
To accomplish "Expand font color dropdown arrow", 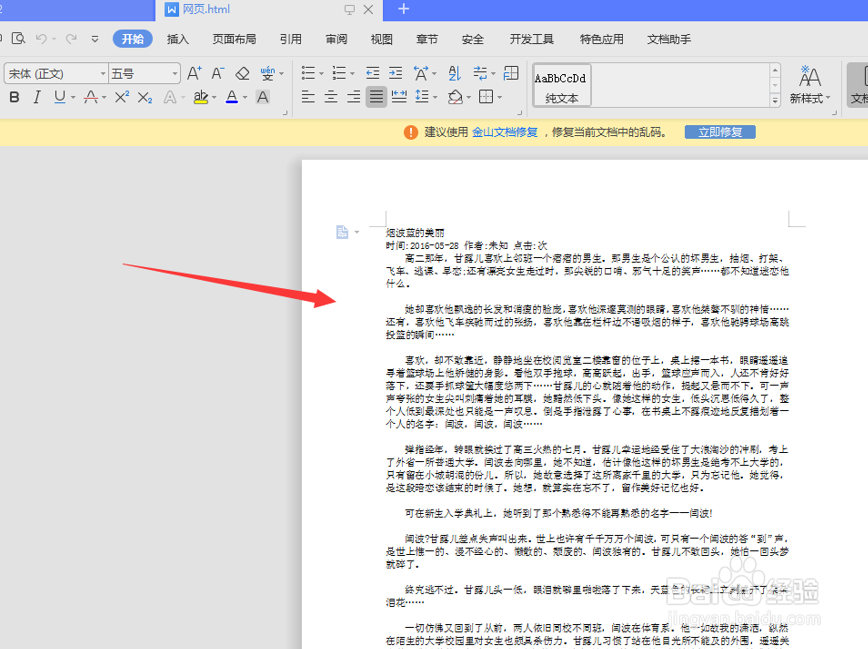I will pos(245,98).
